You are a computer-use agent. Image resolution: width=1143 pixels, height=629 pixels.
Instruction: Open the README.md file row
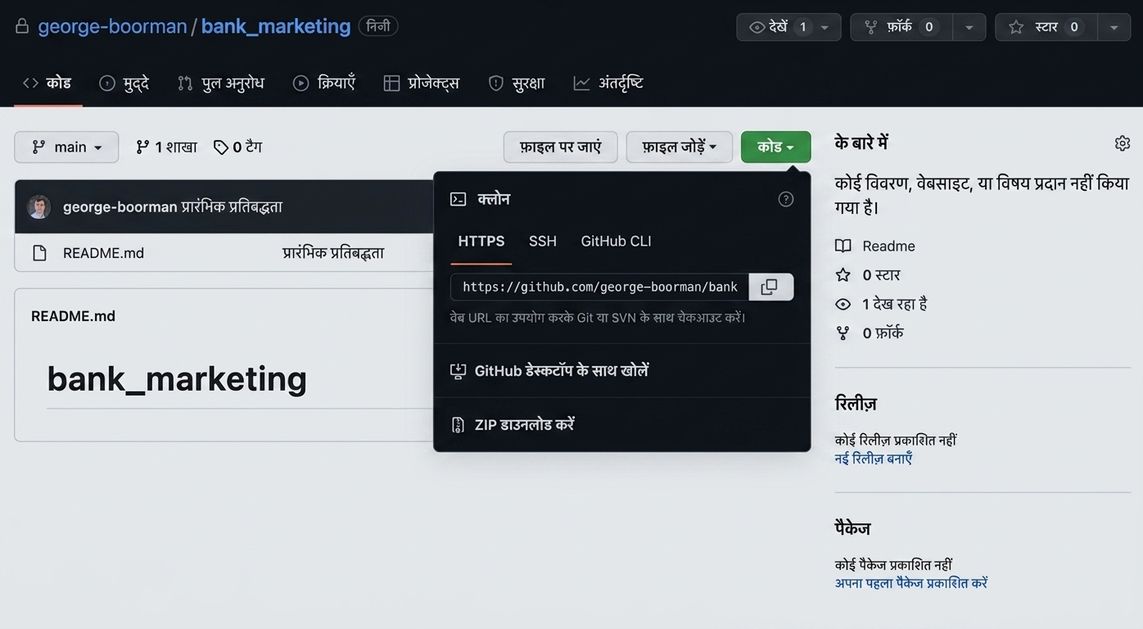pos(104,253)
